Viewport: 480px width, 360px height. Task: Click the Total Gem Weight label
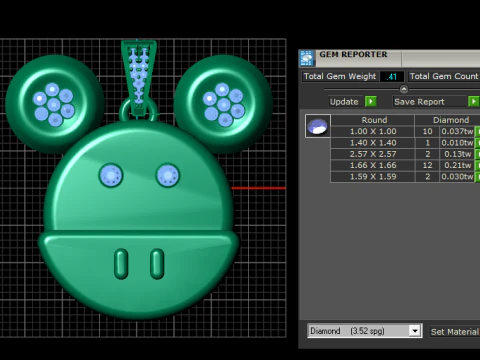point(340,76)
